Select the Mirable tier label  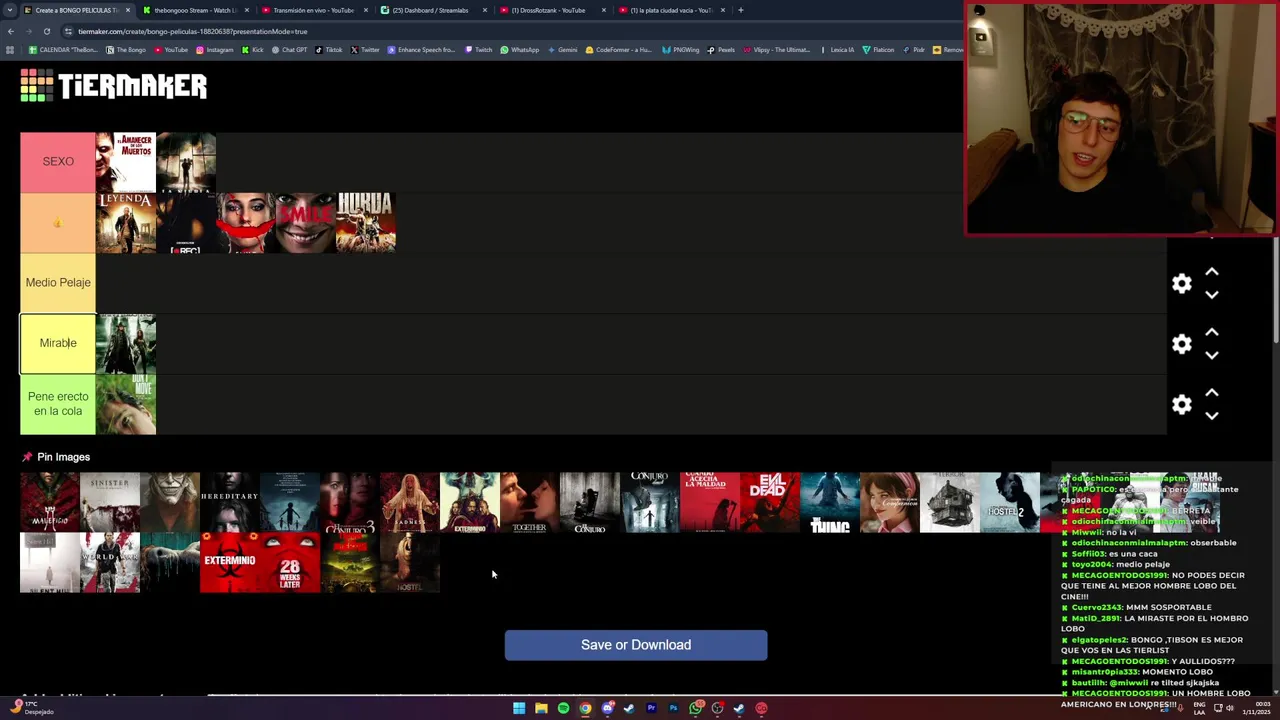(x=58, y=343)
